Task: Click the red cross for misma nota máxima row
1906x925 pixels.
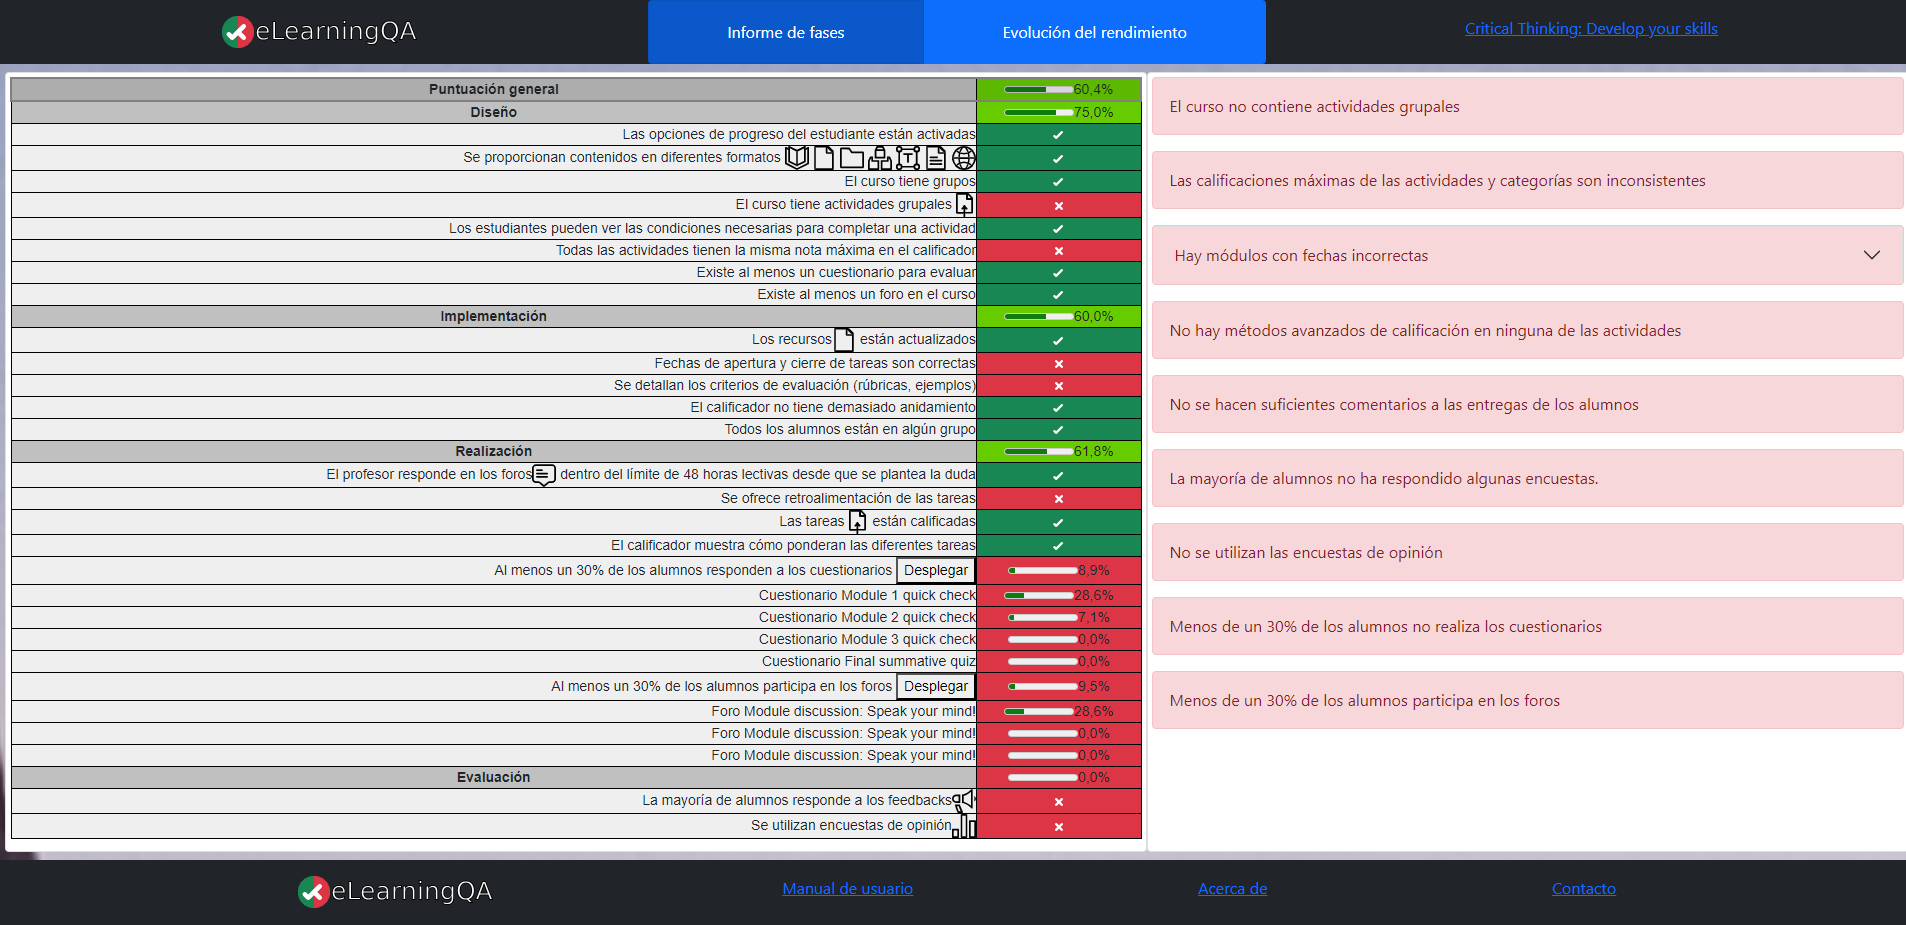Action: point(1058,251)
